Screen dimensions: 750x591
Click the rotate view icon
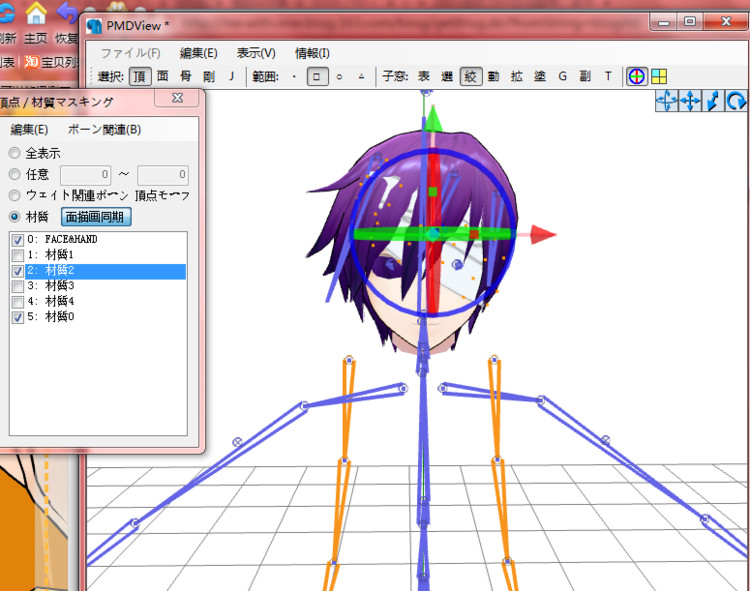736,101
